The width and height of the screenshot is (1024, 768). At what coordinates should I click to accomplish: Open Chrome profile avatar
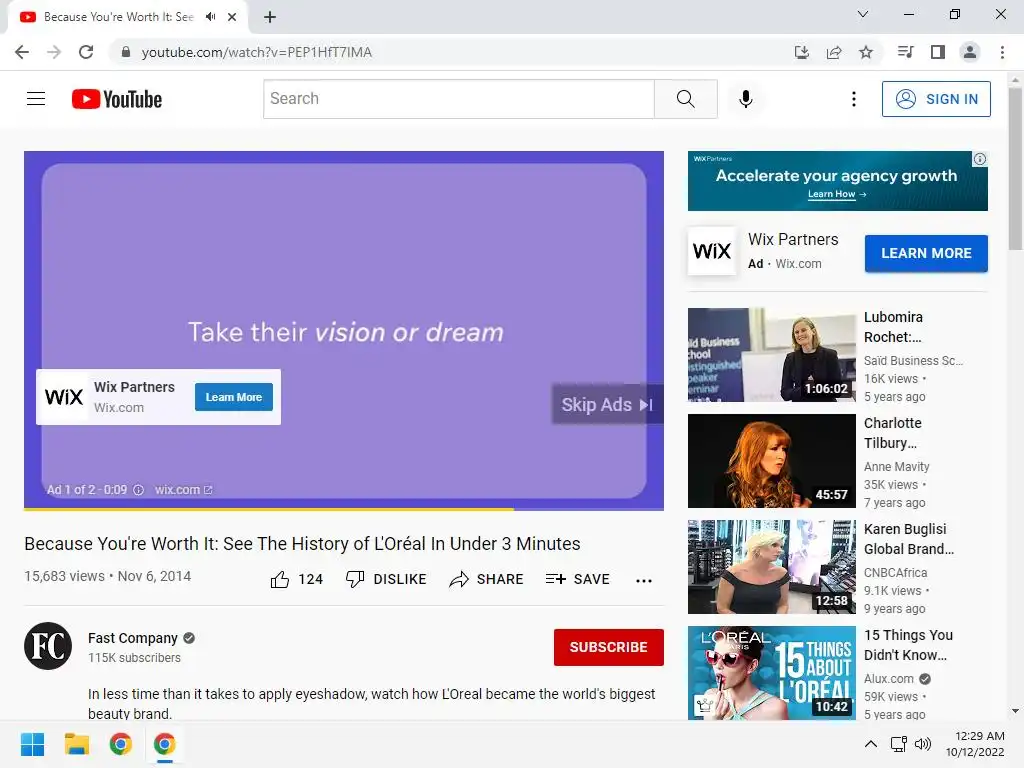(970, 52)
